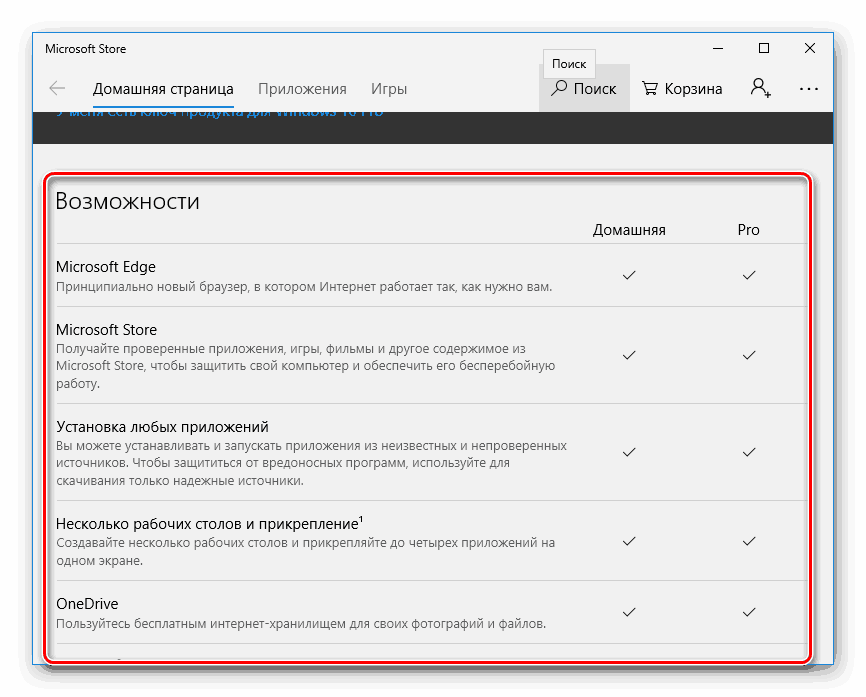The height and width of the screenshot is (697, 866).
Task: Click Установка любых приложений checkmark under Домашняя
Action: (629, 452)
